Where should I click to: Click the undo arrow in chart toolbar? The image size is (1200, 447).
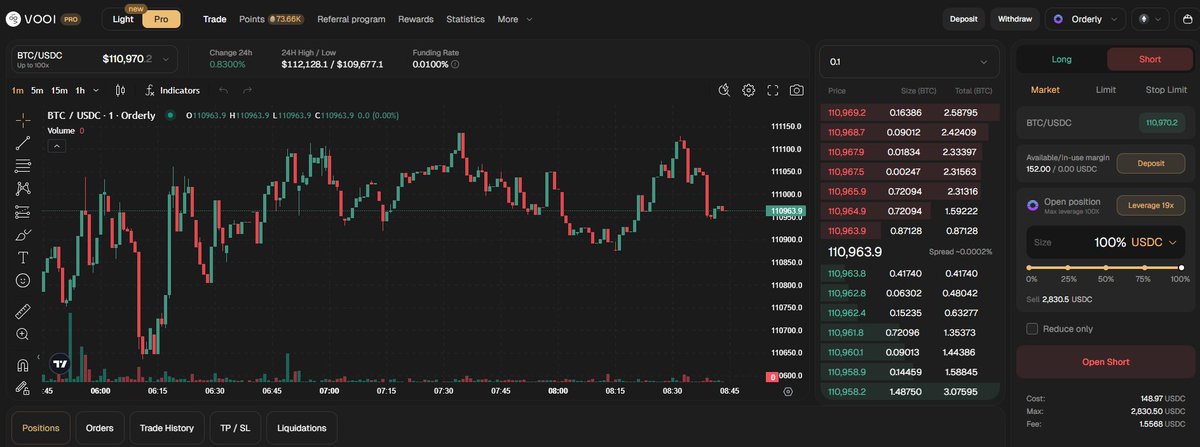tap(223, 90)
